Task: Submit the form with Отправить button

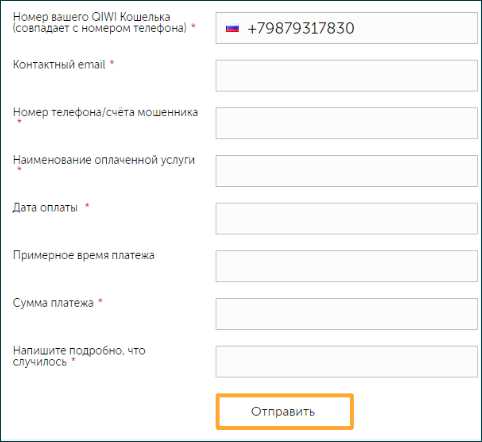Action: pyautogui.click(x=284, y=412)
